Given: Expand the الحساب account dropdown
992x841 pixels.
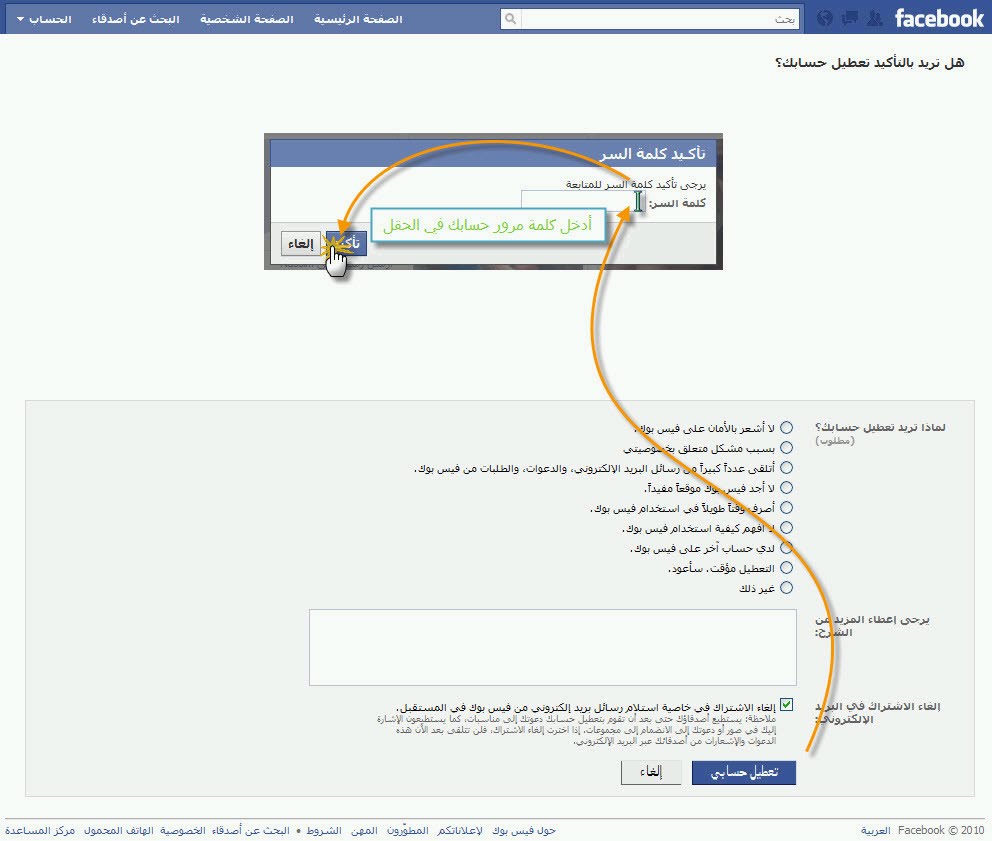Looking at the screenshot, I should (44, 20).
